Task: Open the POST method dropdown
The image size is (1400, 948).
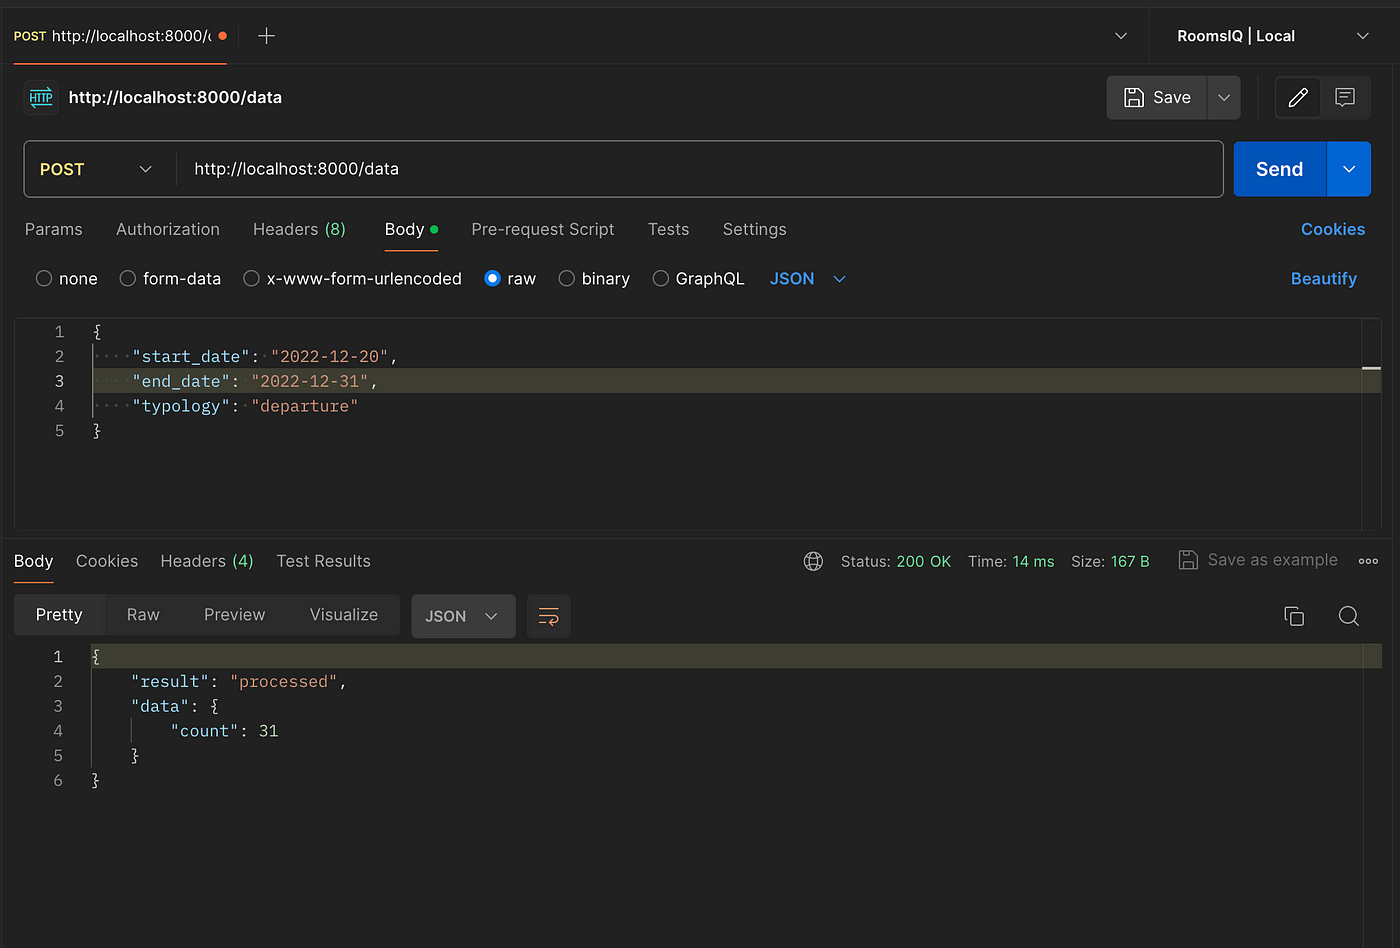Action: coord(96,169)
